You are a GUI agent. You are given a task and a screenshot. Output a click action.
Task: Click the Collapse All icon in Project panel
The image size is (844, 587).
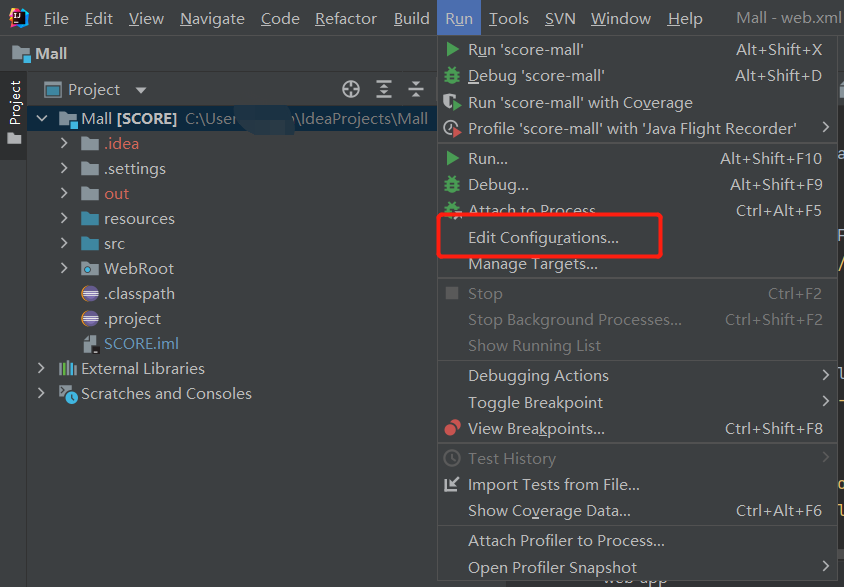point(416,90)
